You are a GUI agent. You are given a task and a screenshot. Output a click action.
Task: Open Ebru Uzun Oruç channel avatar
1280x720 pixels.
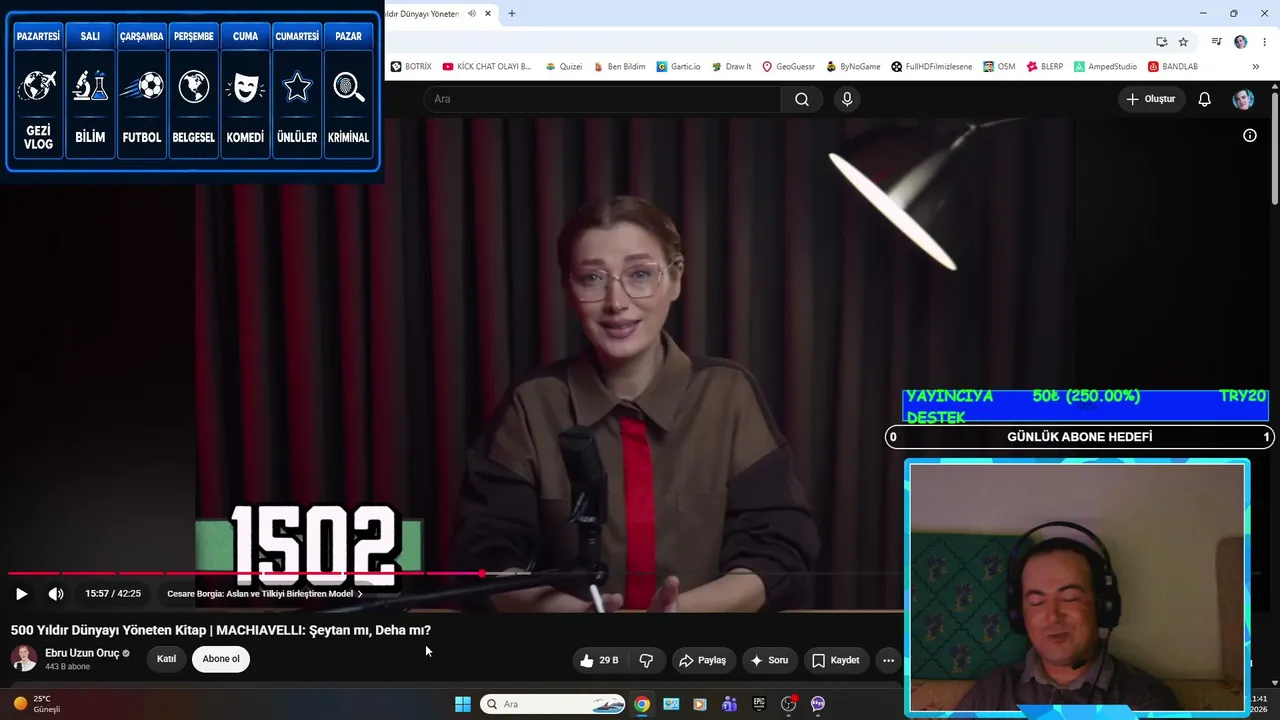pyautogui.click(x=24, y=659)
